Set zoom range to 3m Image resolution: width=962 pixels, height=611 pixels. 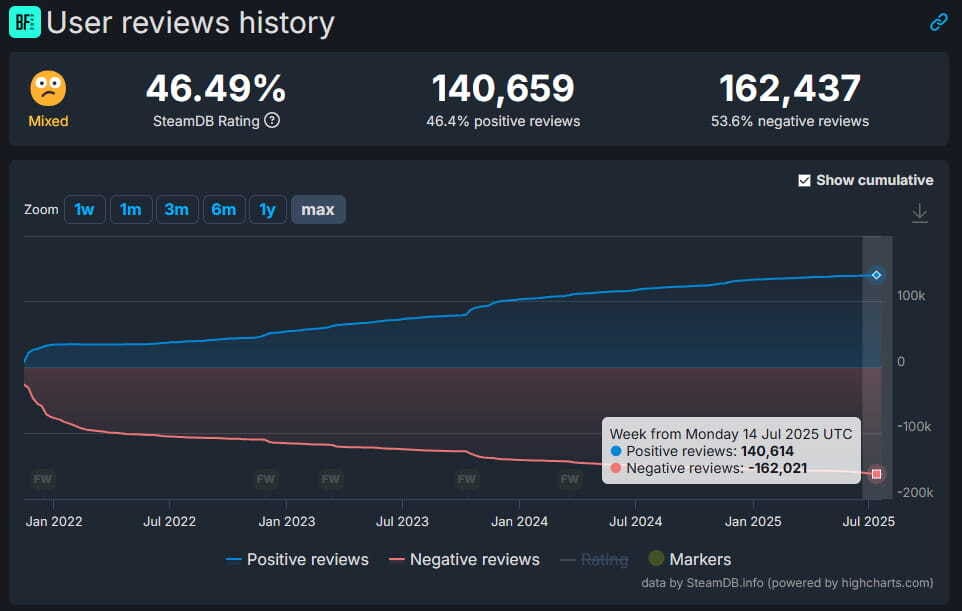[x=176, y=210]
